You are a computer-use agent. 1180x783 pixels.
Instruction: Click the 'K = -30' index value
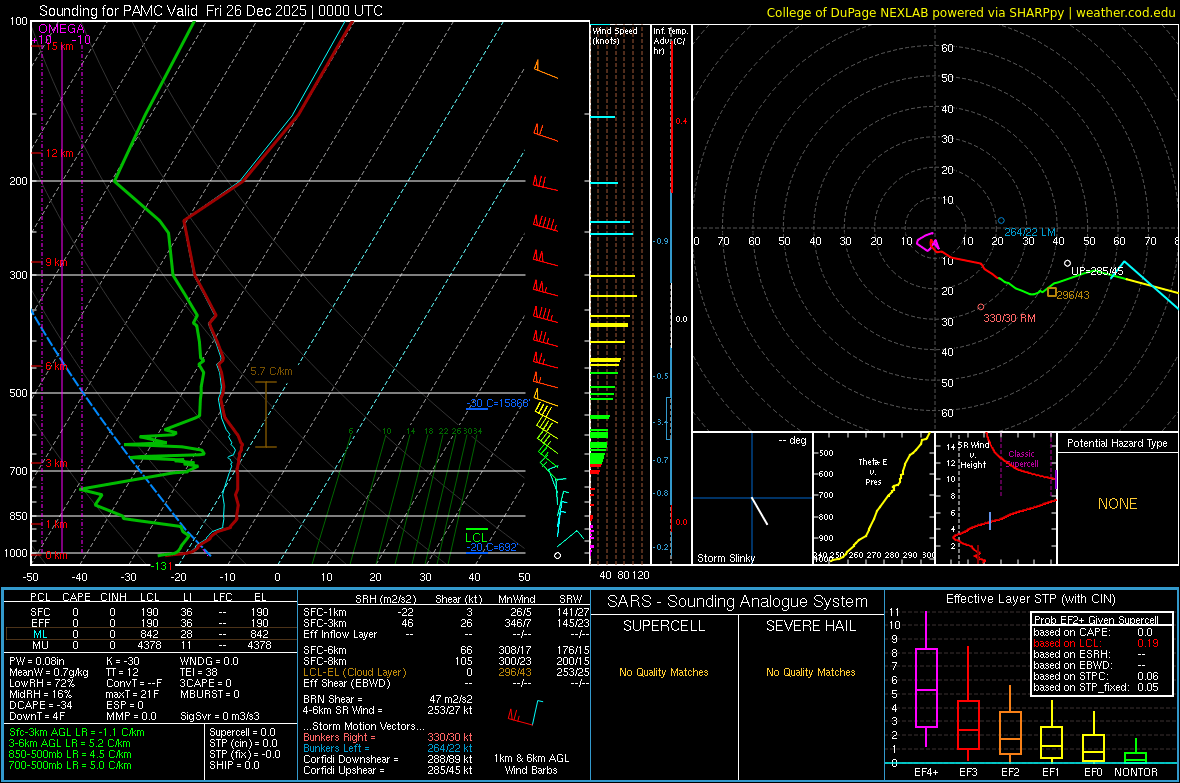point(123,661)
